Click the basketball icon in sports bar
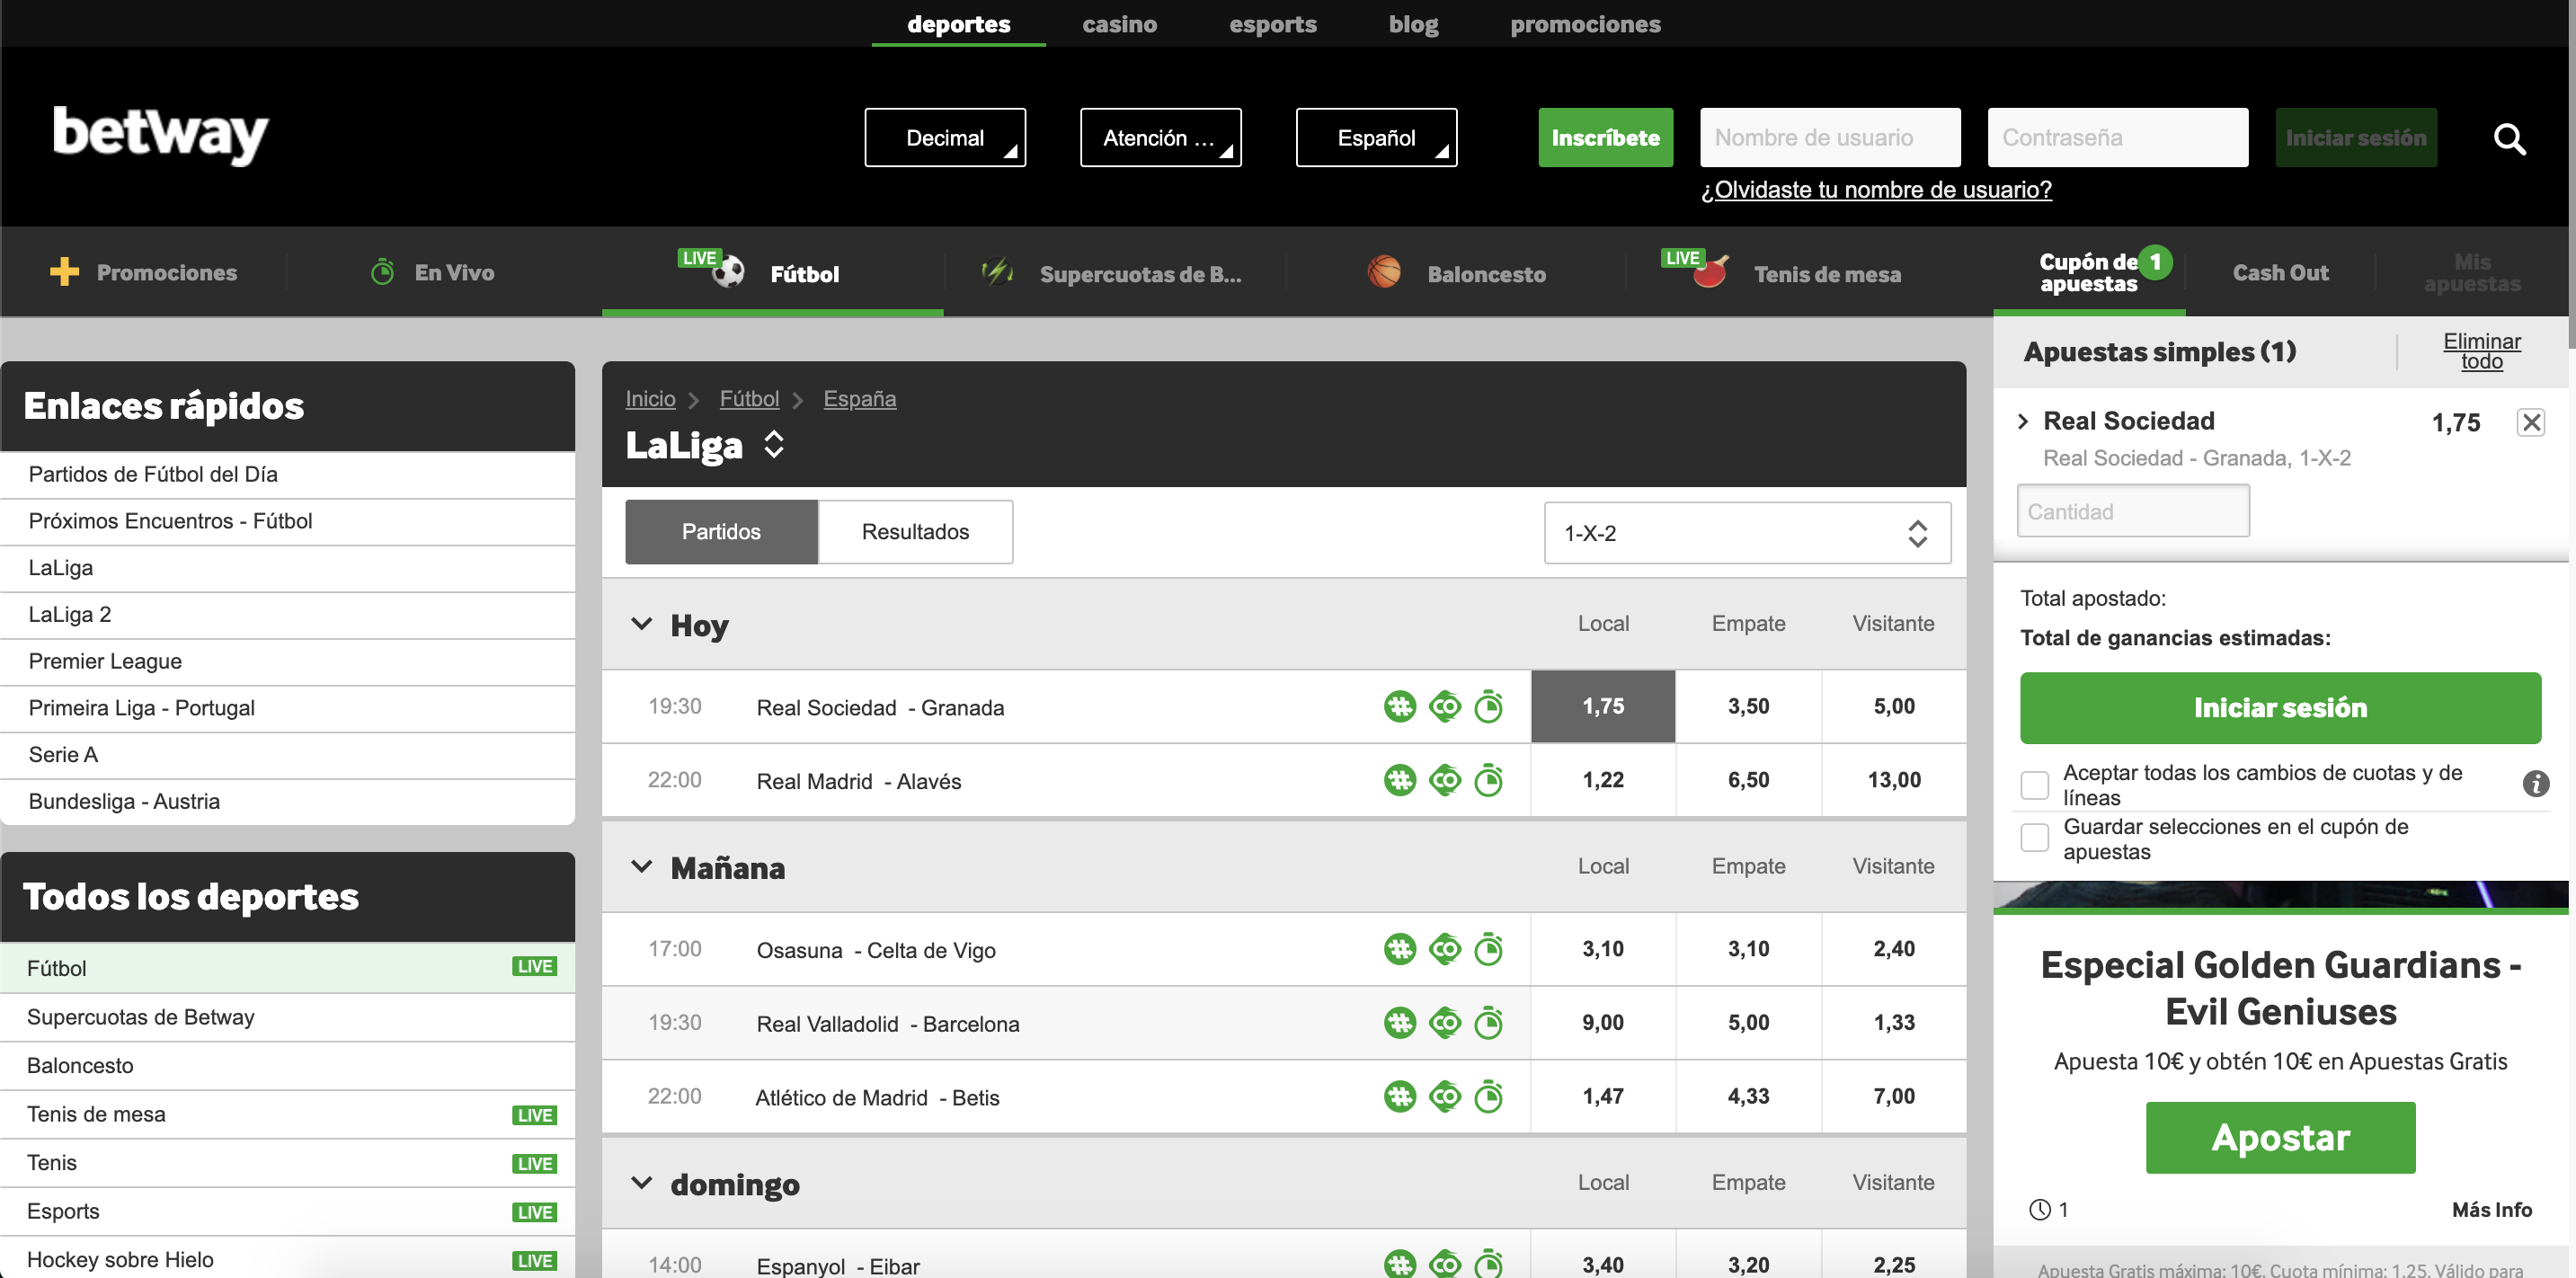 click(1384, 272)
